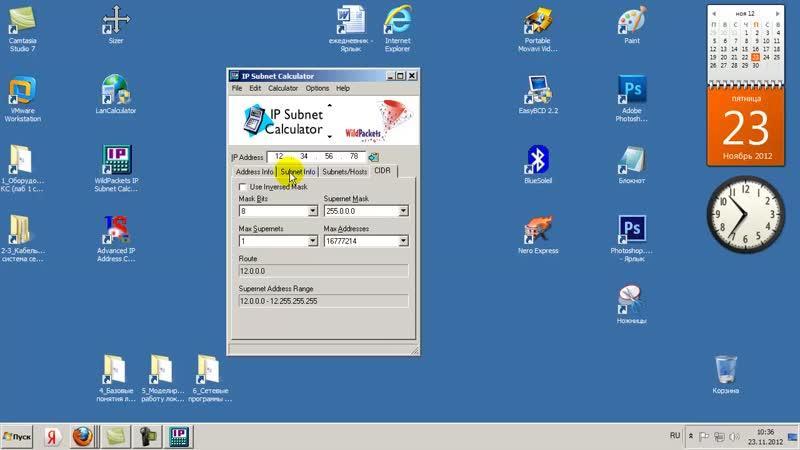800x450 pixels.
Task: Open the Max Supernets dropdown
Action: [313, 242]
